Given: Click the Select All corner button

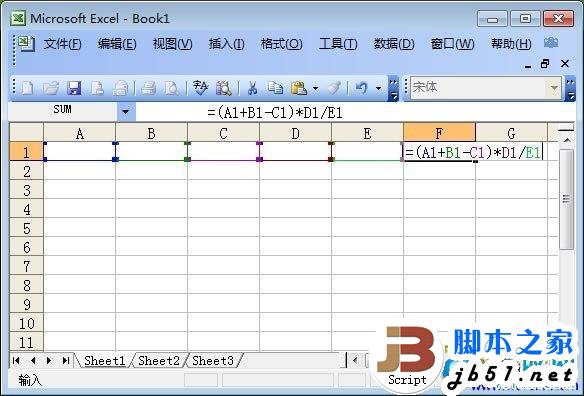Looking at the screenshot, I should coord(26,133).
